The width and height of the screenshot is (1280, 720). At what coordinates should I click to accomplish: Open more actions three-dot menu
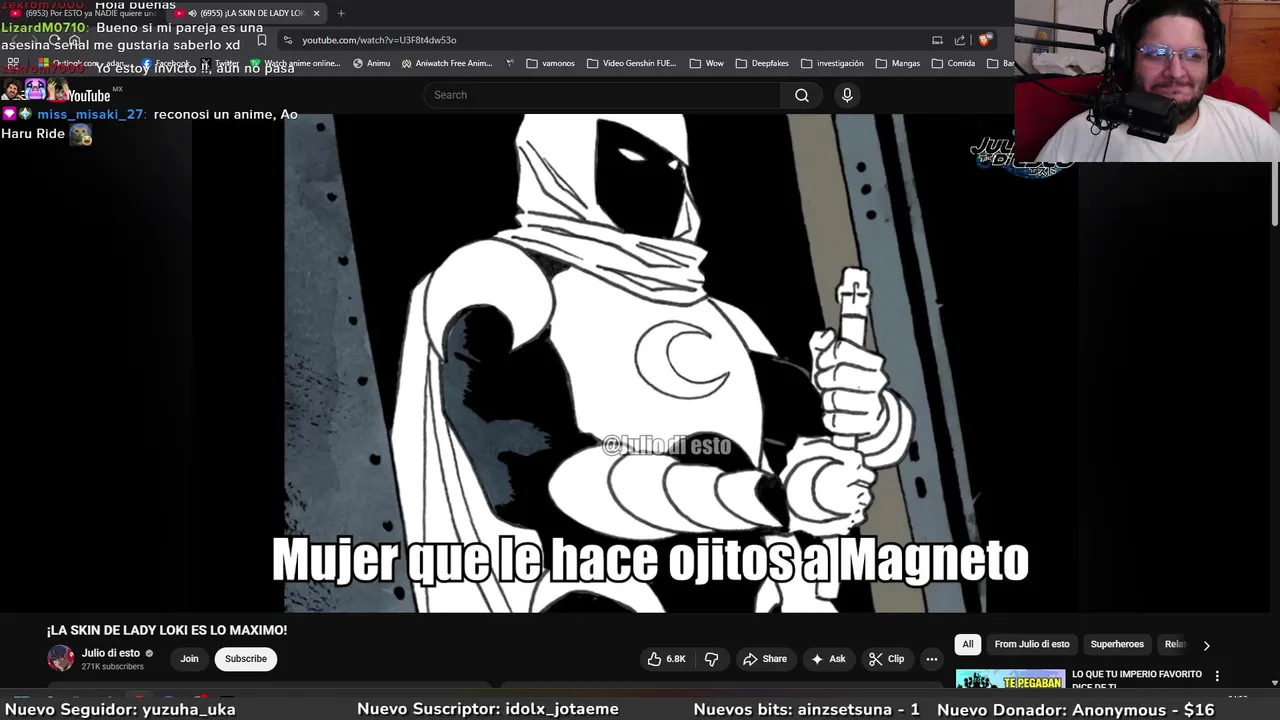(932, 659)
